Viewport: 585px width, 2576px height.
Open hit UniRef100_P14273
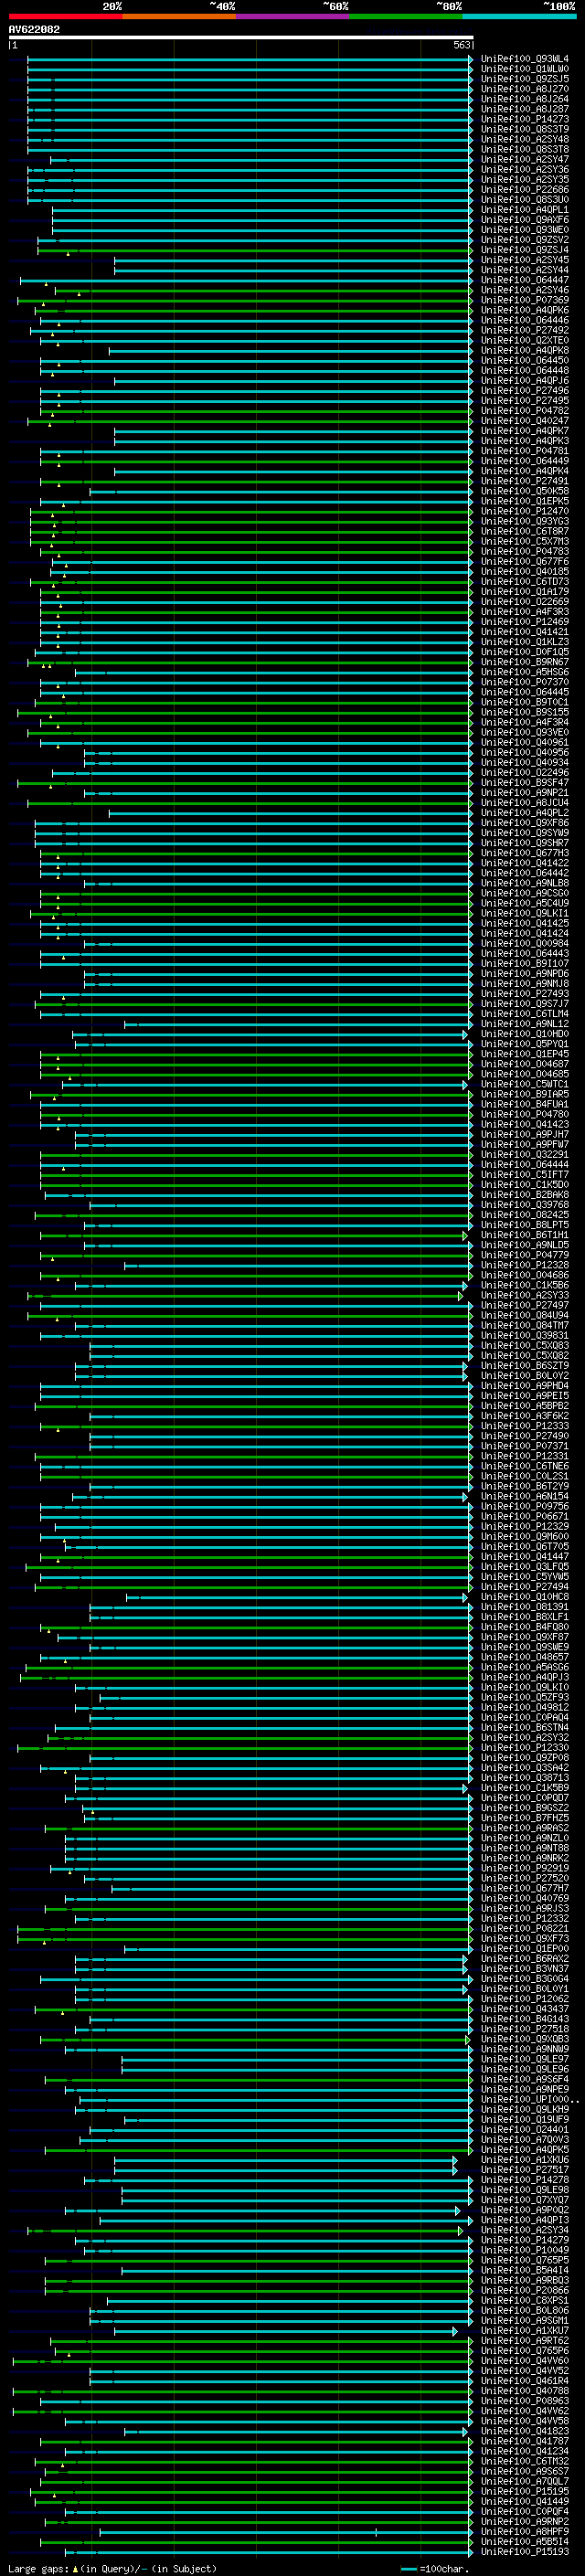[525, 119]
